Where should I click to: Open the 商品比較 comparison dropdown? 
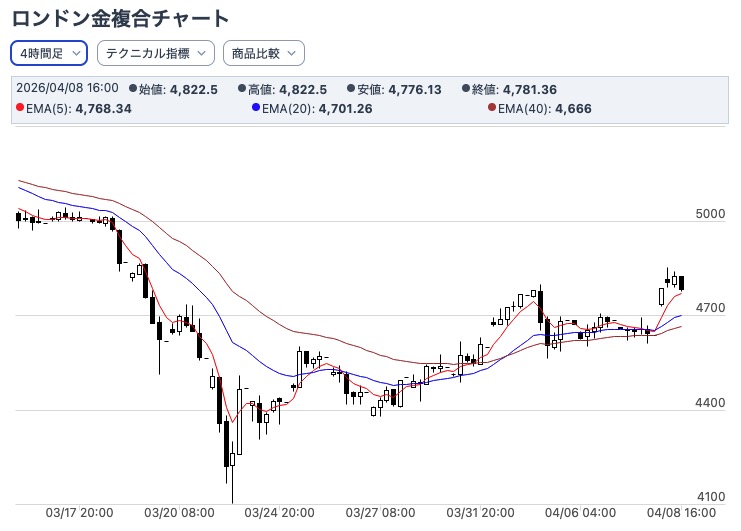pos(263,53)
